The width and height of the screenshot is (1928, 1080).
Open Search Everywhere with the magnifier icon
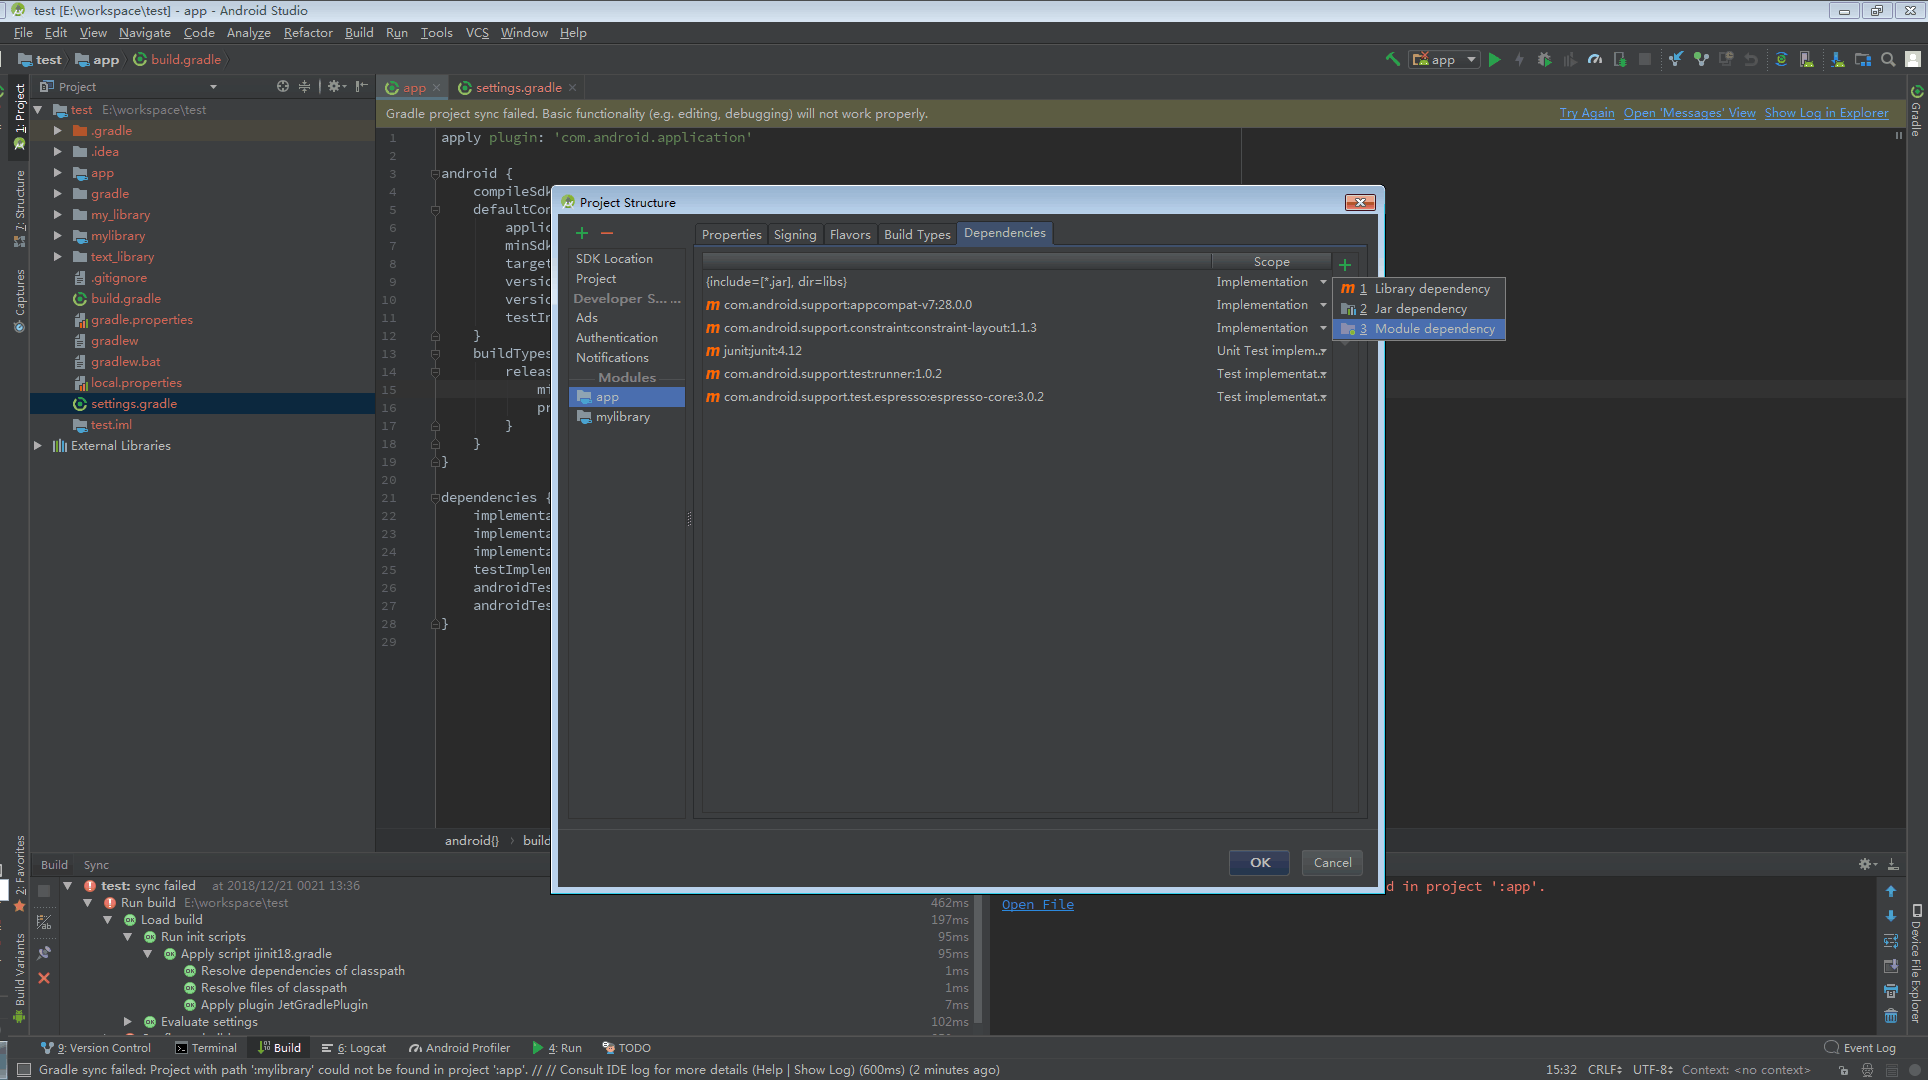point(1887,59)
